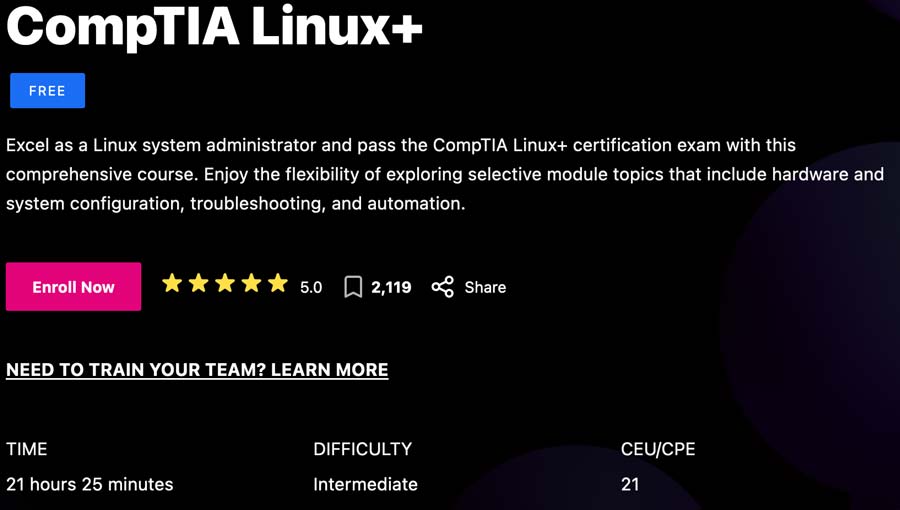Image resolution: width=900 pixels, height=510 pixels.
Task: Click the Intermediate difficulty value
Action: click(366, 484)
